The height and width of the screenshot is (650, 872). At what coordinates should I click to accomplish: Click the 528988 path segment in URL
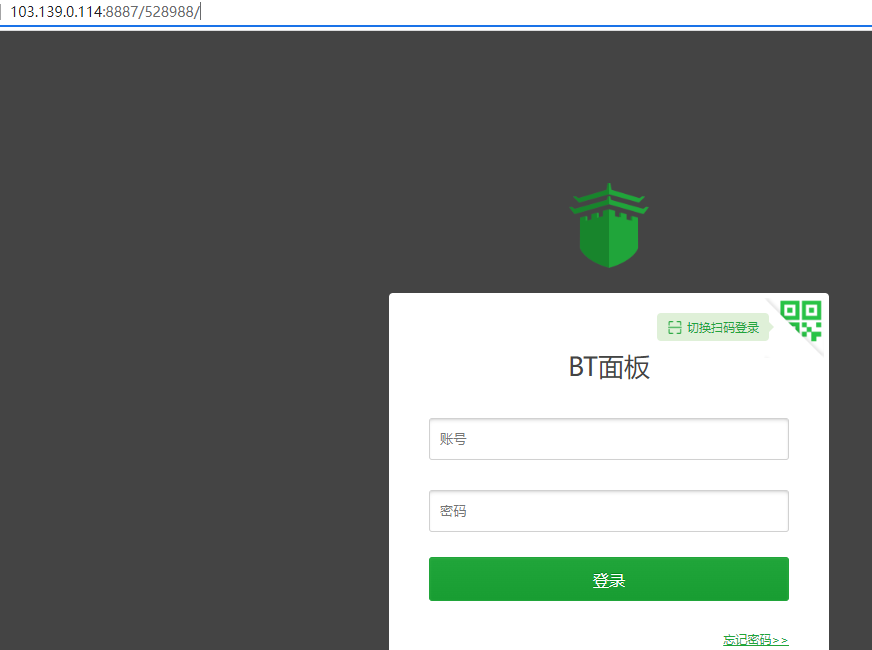(x=168, y=12)
